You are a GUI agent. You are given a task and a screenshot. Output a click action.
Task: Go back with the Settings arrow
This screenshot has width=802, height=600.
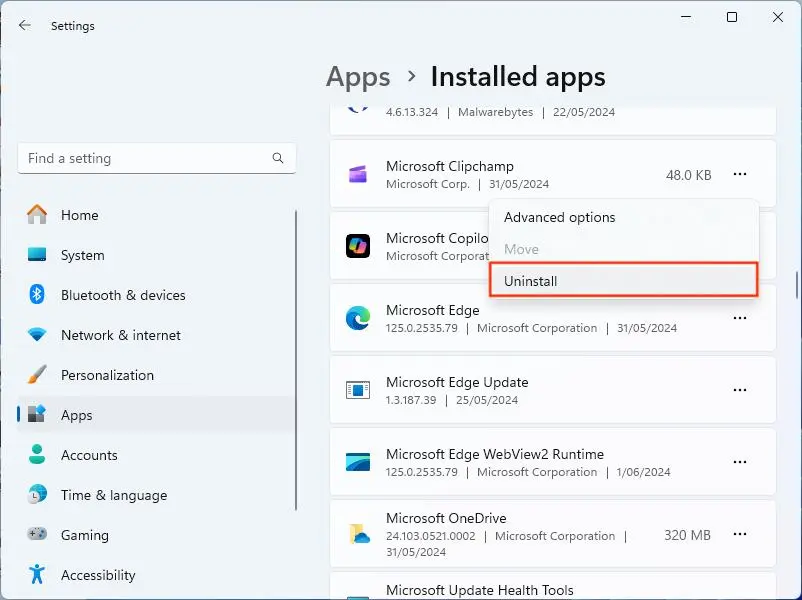(x=25, y=26)
